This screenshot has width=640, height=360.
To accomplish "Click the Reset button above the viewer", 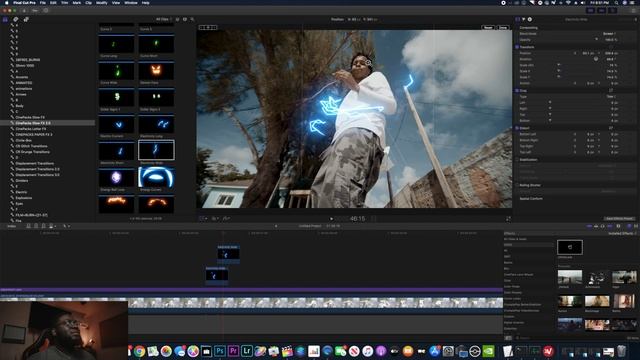I will 488,28.
